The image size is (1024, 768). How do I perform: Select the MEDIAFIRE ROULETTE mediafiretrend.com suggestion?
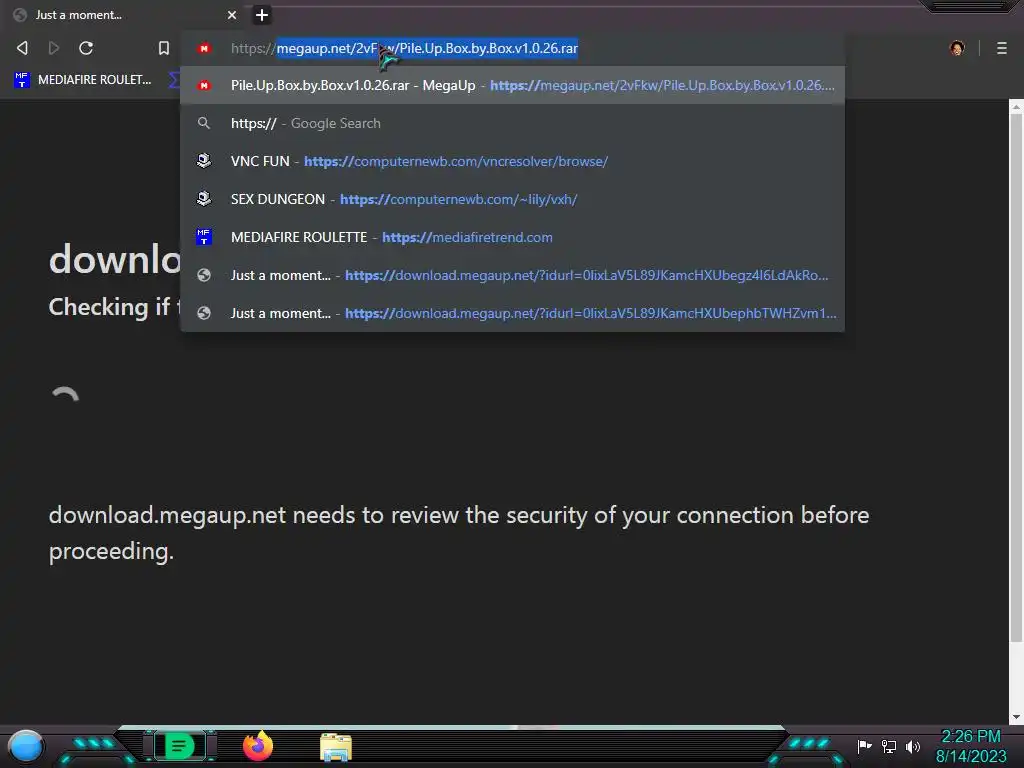point(513,237)
